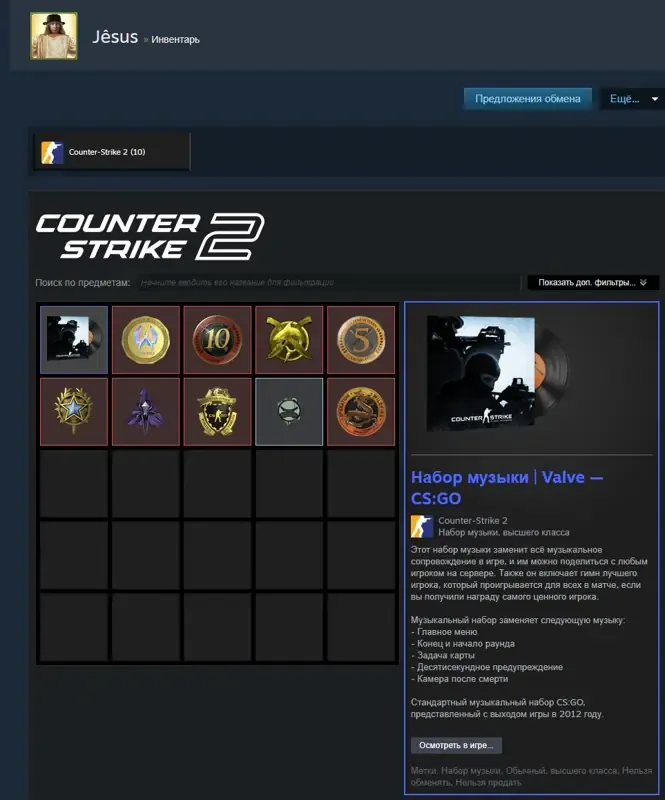
Task: Click the '- Задача карты' line
Action: point(443,655)
